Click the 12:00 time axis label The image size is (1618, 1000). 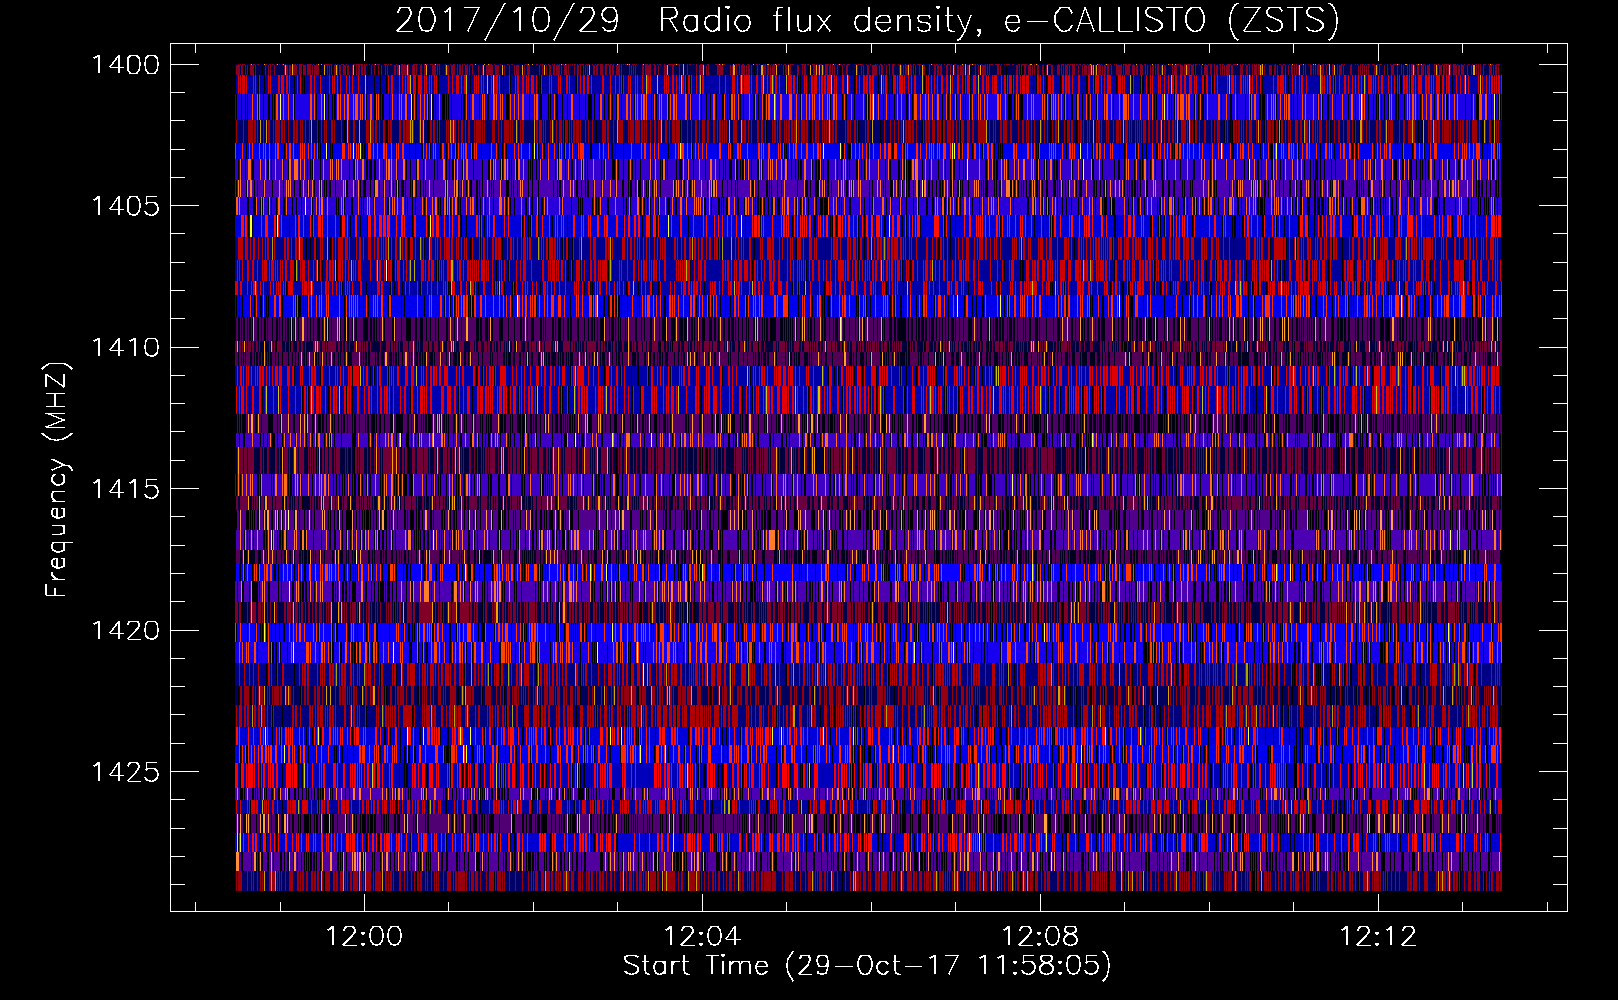point(364,937)
